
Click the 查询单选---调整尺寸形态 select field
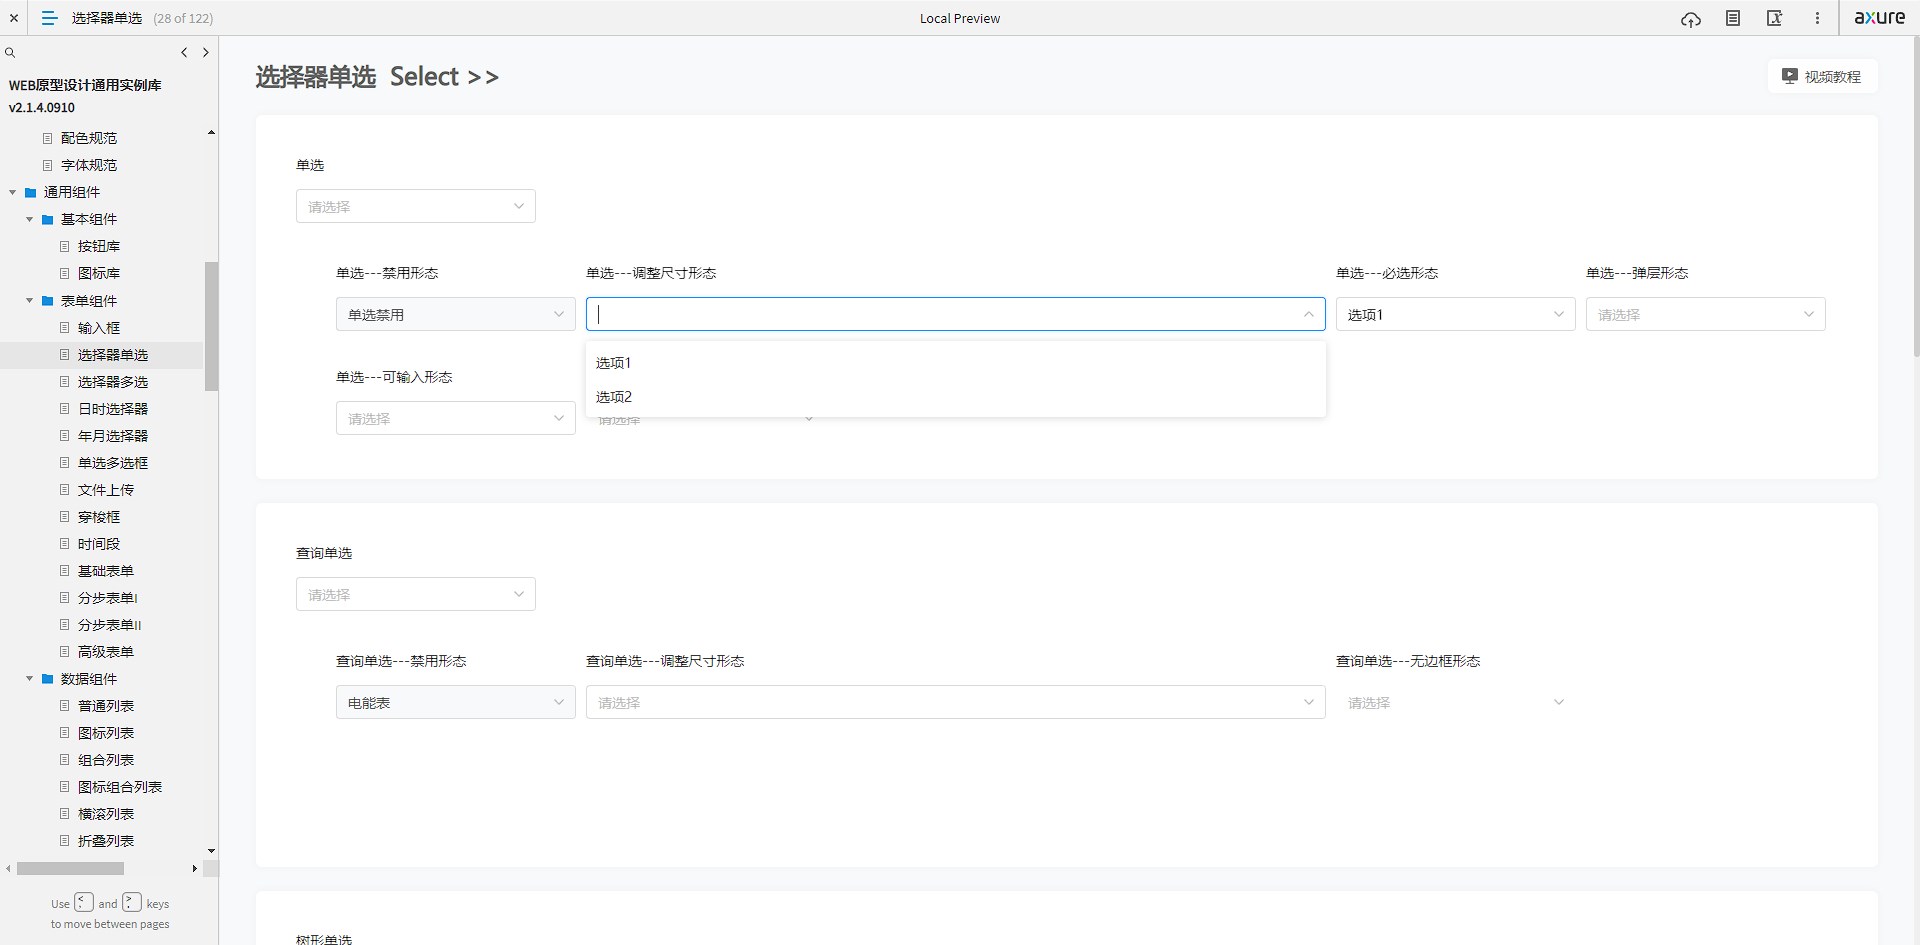(x=955, y=703)
